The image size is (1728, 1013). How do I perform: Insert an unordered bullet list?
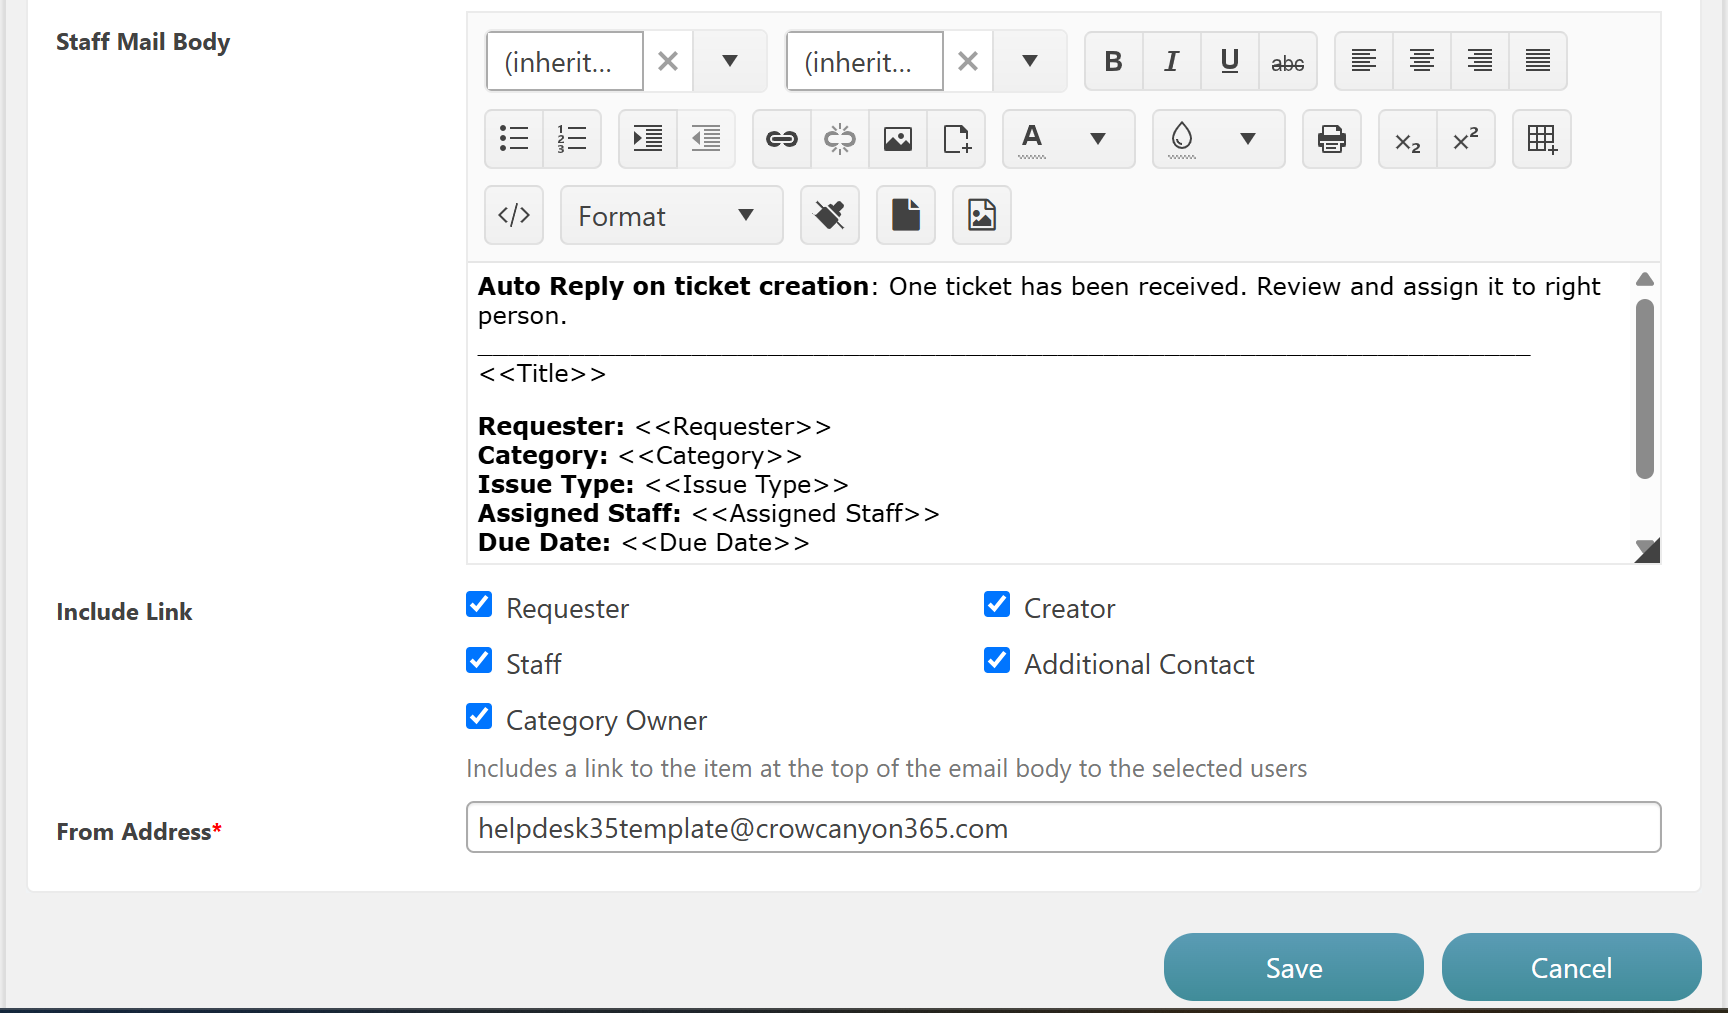pos(514,139)
